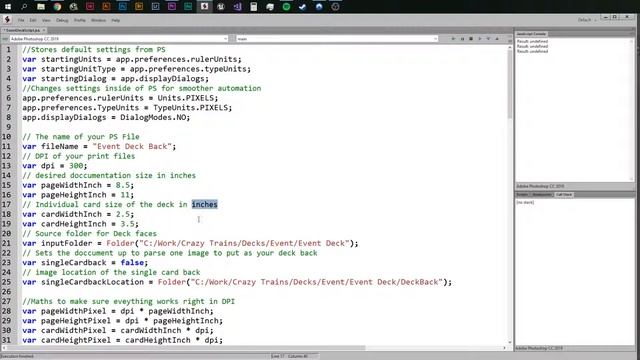This screenshot has width=640, height=360.
Task: Open the Debug menu
Action: pyautogui.click(x=62, y=20)
